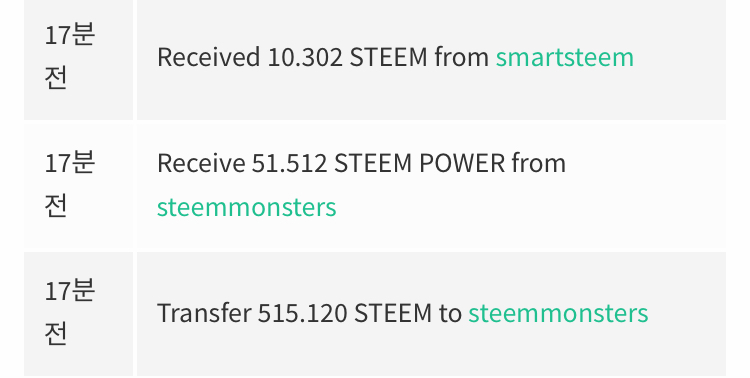Click timestamp of the smartsteem transaction

[69, 56]
